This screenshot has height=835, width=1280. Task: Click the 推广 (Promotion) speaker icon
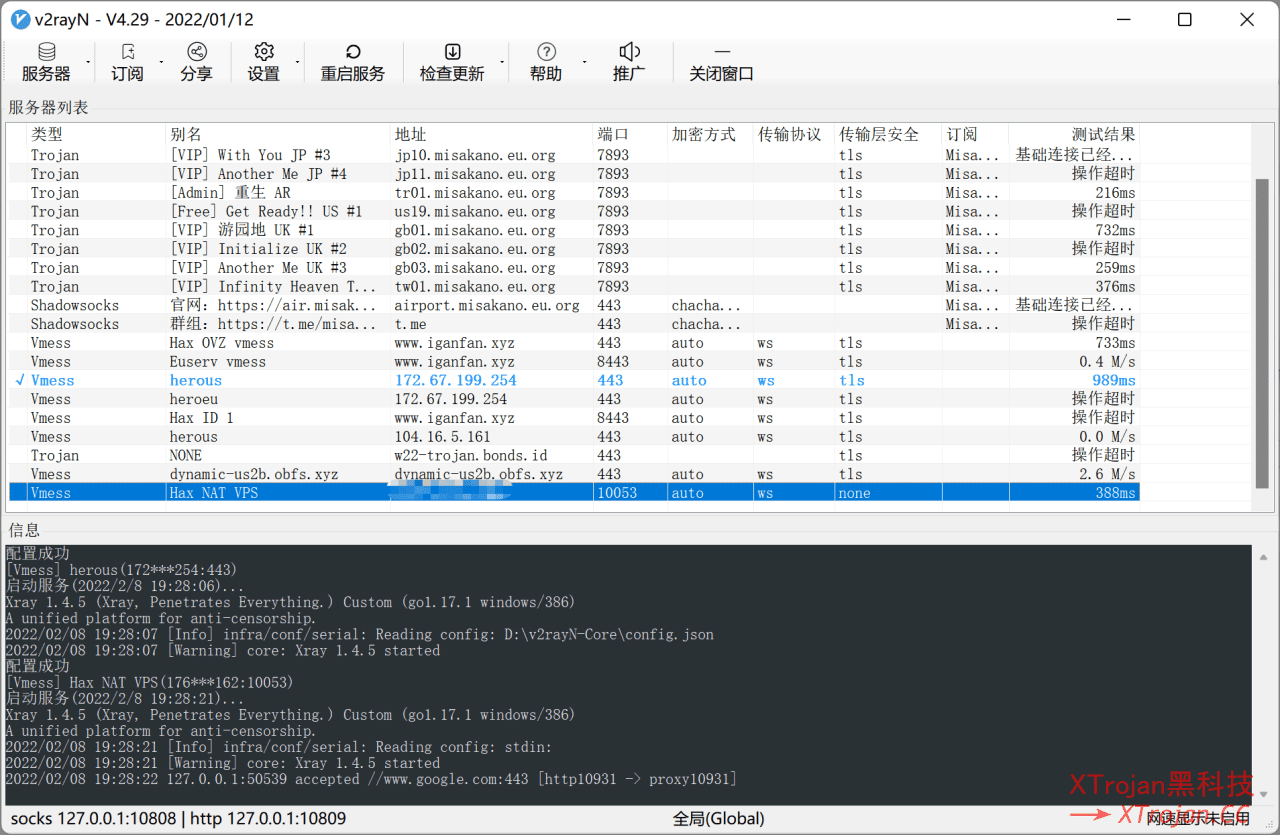(x=629, y=62)
